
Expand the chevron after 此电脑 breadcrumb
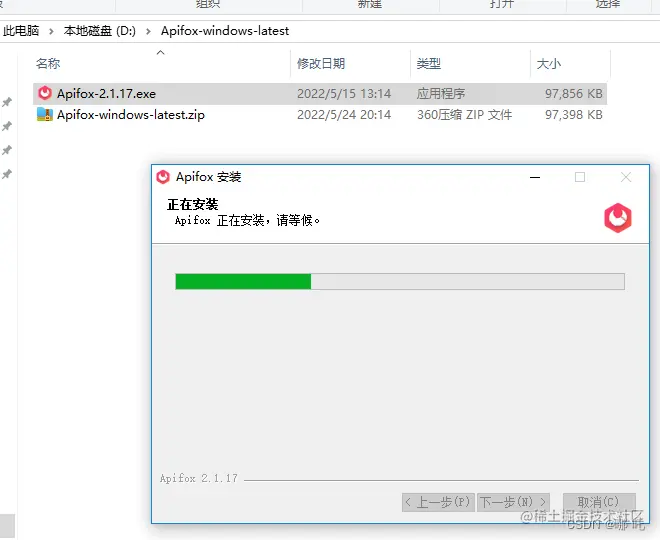click(51, 31)
